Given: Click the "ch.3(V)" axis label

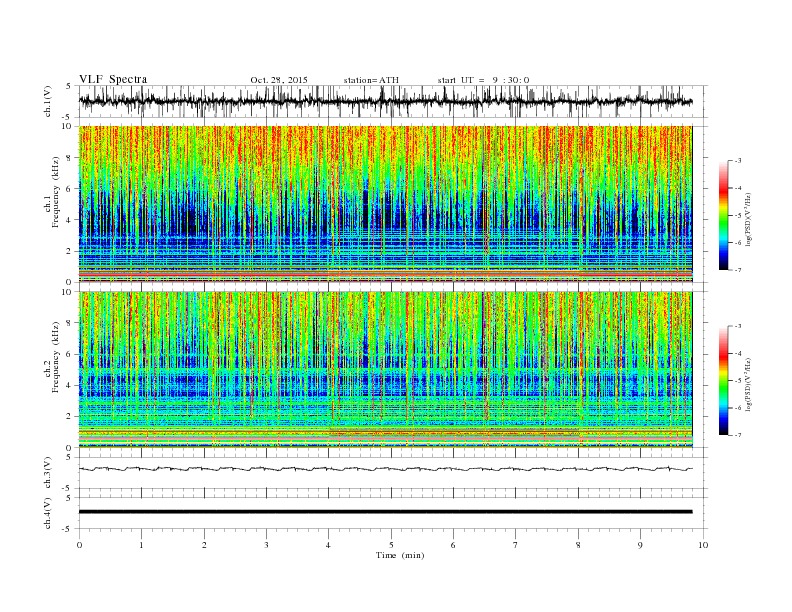Looking at the screenshot, I should (x=48, y=473).
